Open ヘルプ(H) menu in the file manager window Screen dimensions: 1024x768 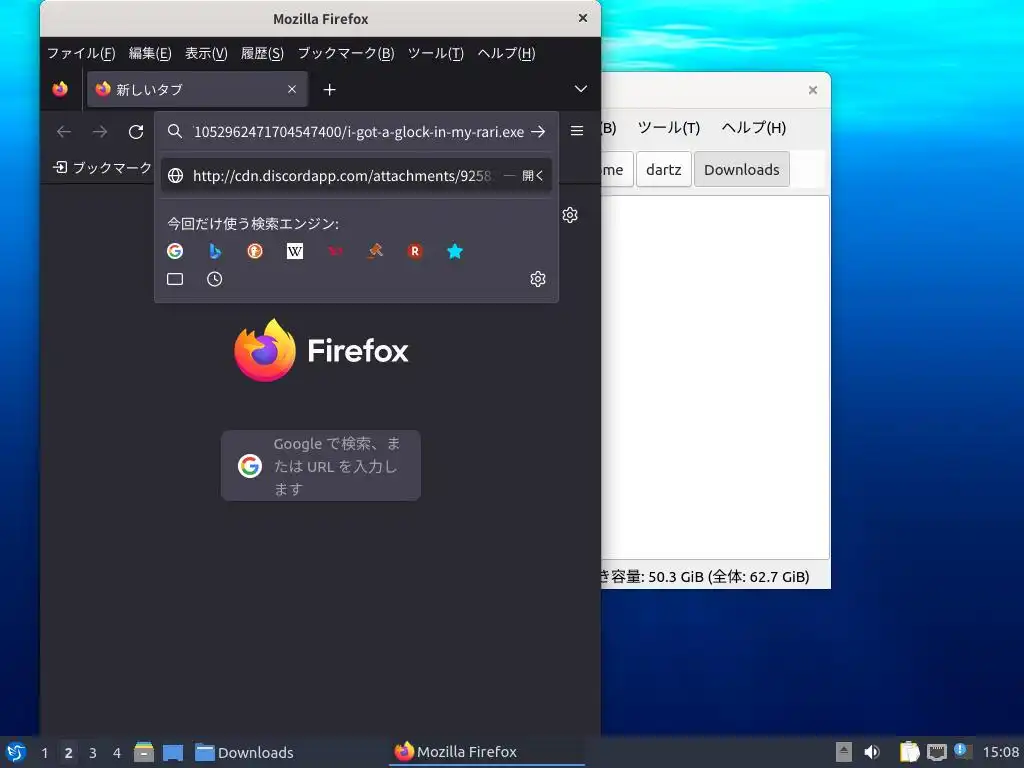coord(754,128)
